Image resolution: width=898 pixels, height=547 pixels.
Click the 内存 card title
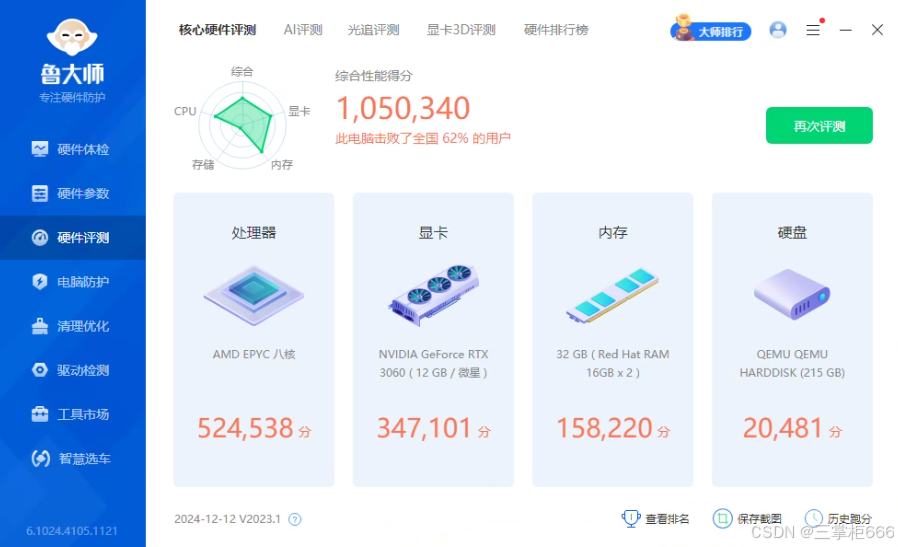click(613, 233)
